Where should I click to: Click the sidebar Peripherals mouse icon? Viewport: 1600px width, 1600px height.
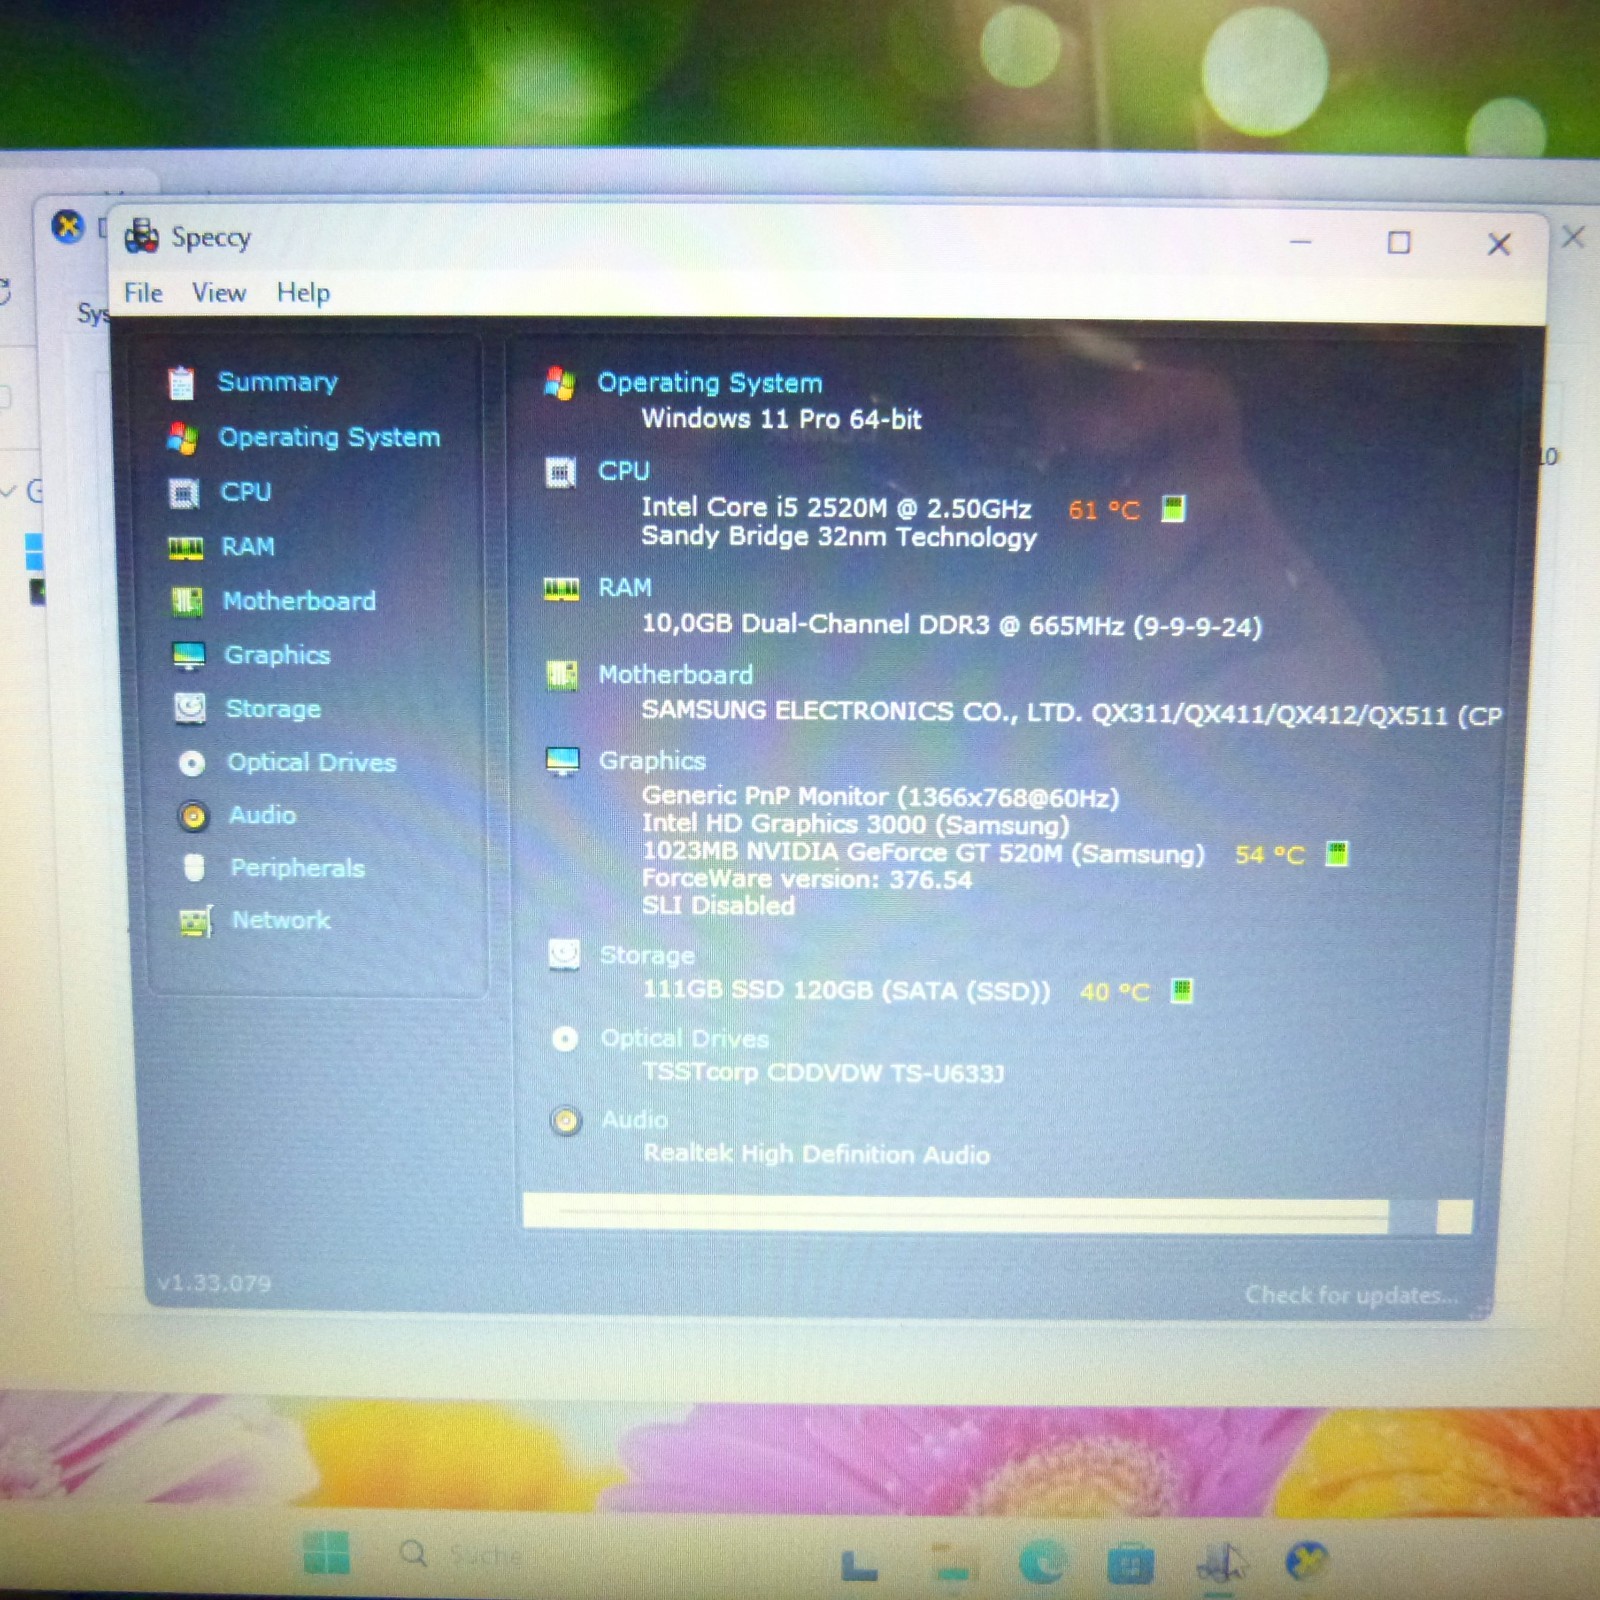[194, 867]
